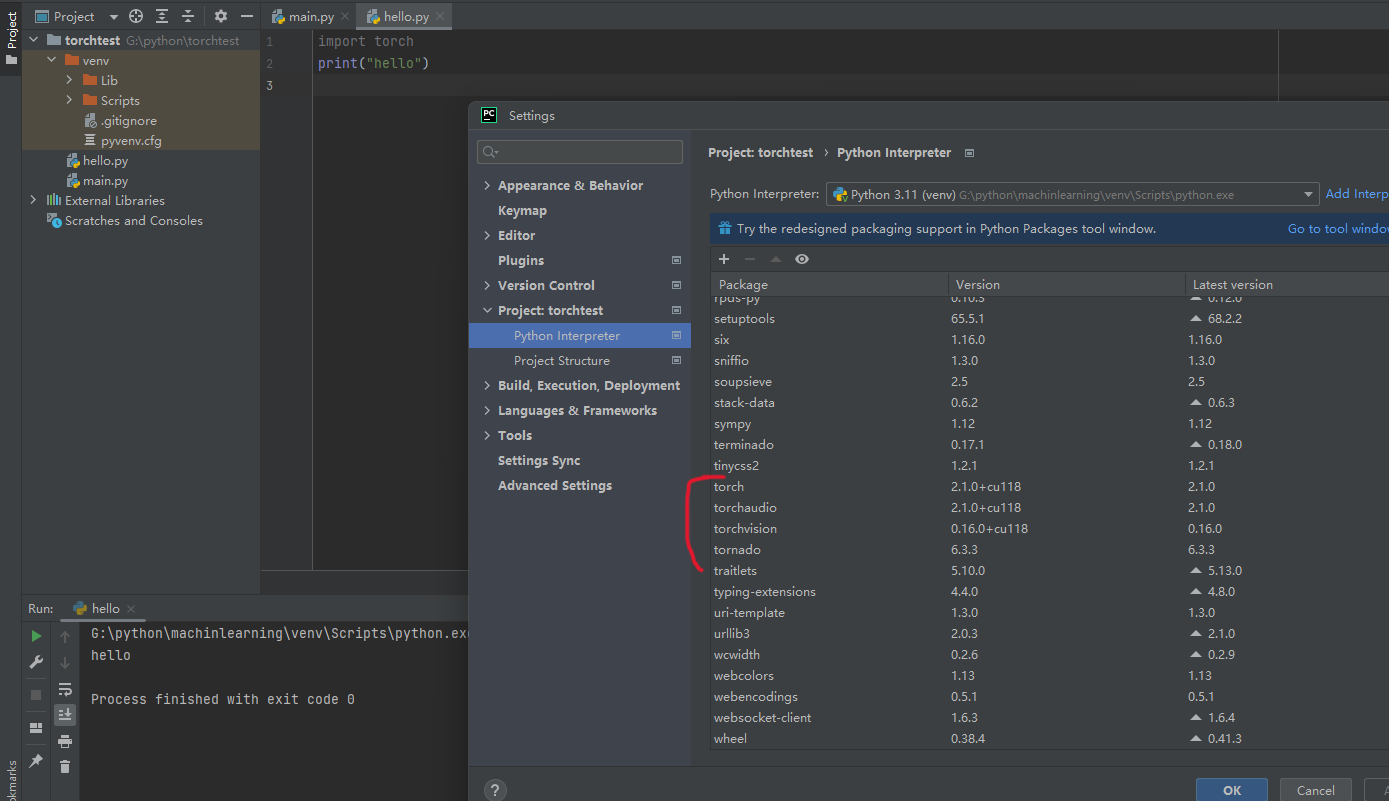The height and width of the screenshot is (801, 1389).
Task: Click Cancel button in Settings
Action: point(1316,790)
